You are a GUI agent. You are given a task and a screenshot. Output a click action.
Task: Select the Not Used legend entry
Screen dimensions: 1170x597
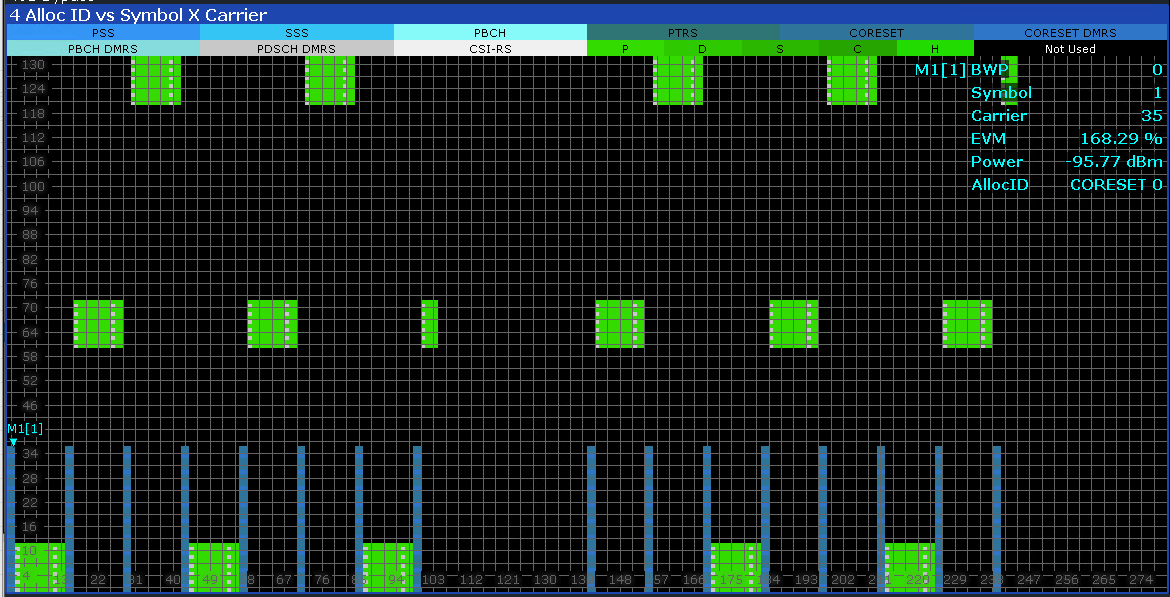1071,49
